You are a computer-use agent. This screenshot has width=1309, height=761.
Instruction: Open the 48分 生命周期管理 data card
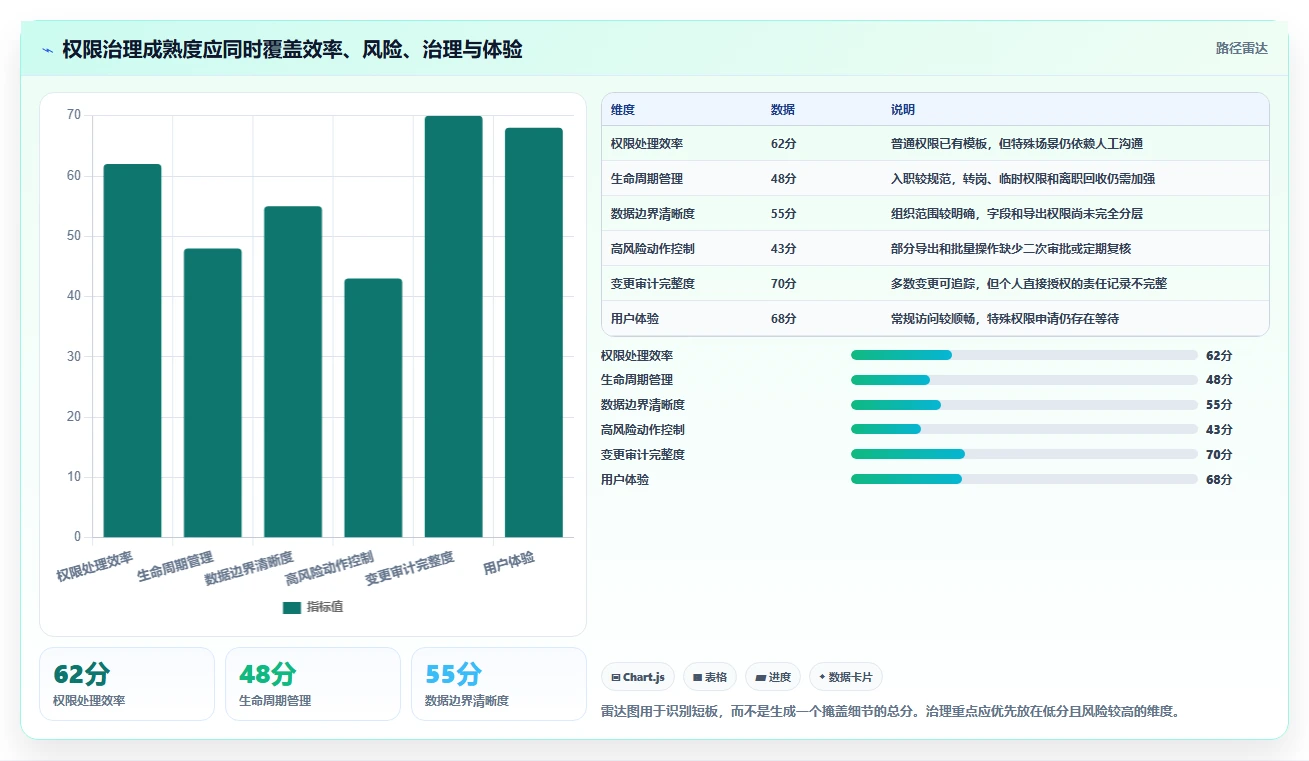pyautogui.click(x=313, y=684)
